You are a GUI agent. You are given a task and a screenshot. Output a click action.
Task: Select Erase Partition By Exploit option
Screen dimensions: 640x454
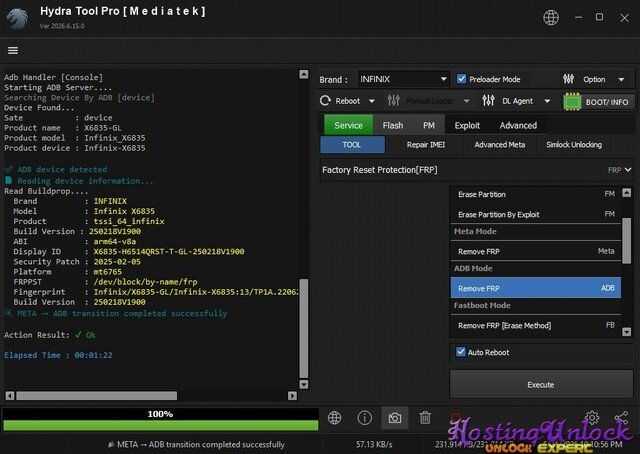[x=536, y=214]
